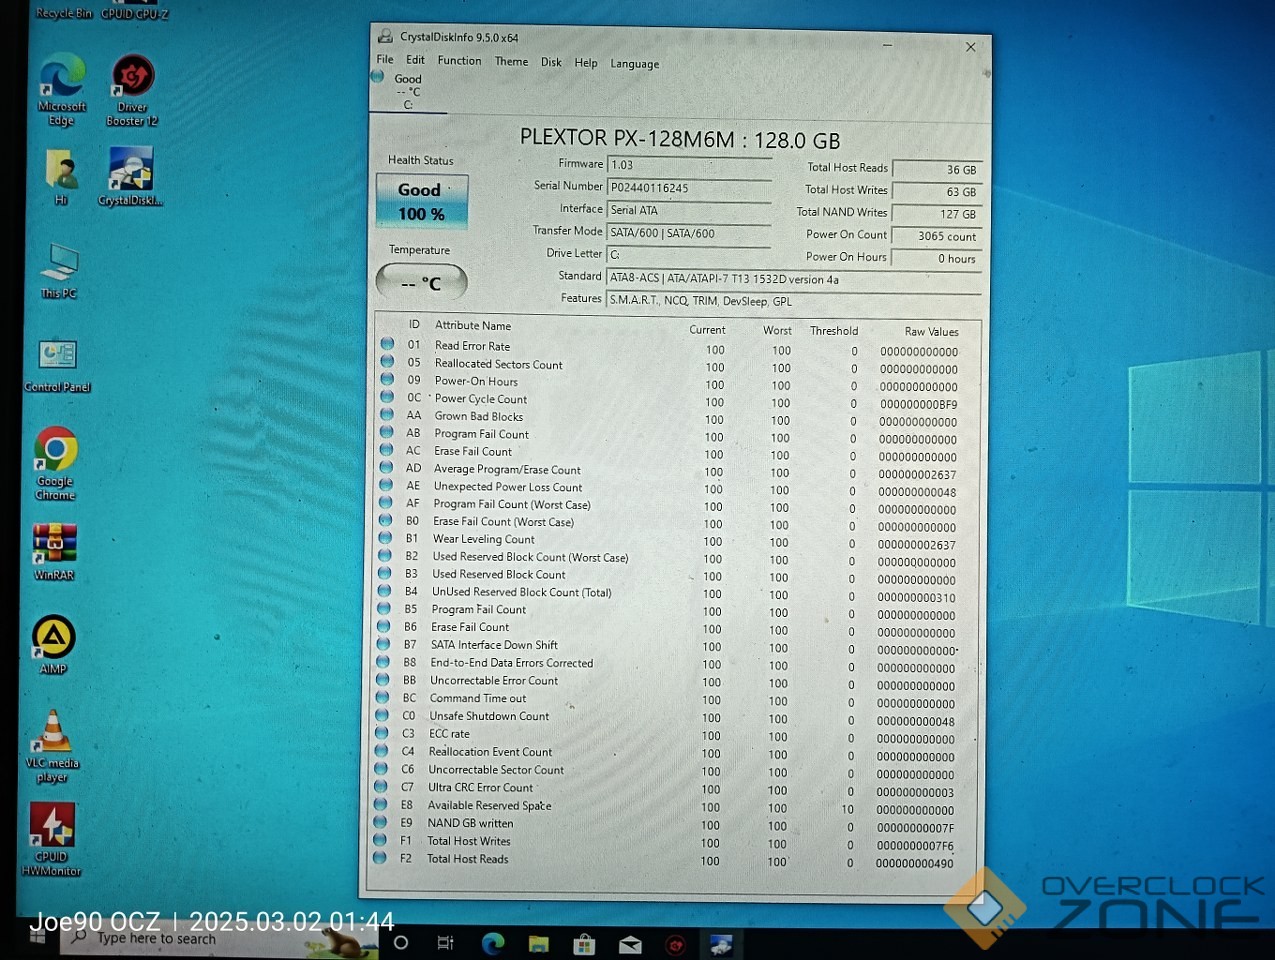The image size is (1275, 960).
Task: Click the Serial Number field
Action: pyautogui.click(x=689, y=188)
